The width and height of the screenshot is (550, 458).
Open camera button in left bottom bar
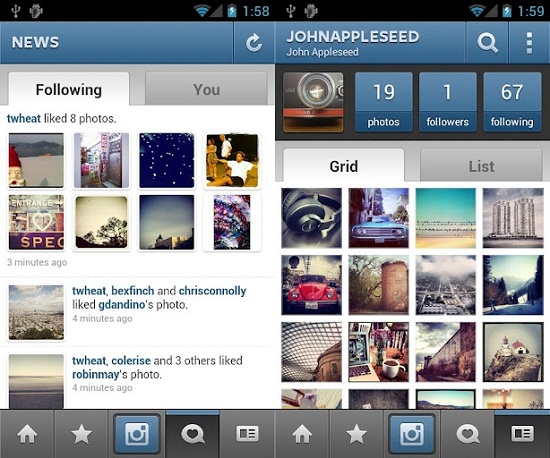coord(137,434)
